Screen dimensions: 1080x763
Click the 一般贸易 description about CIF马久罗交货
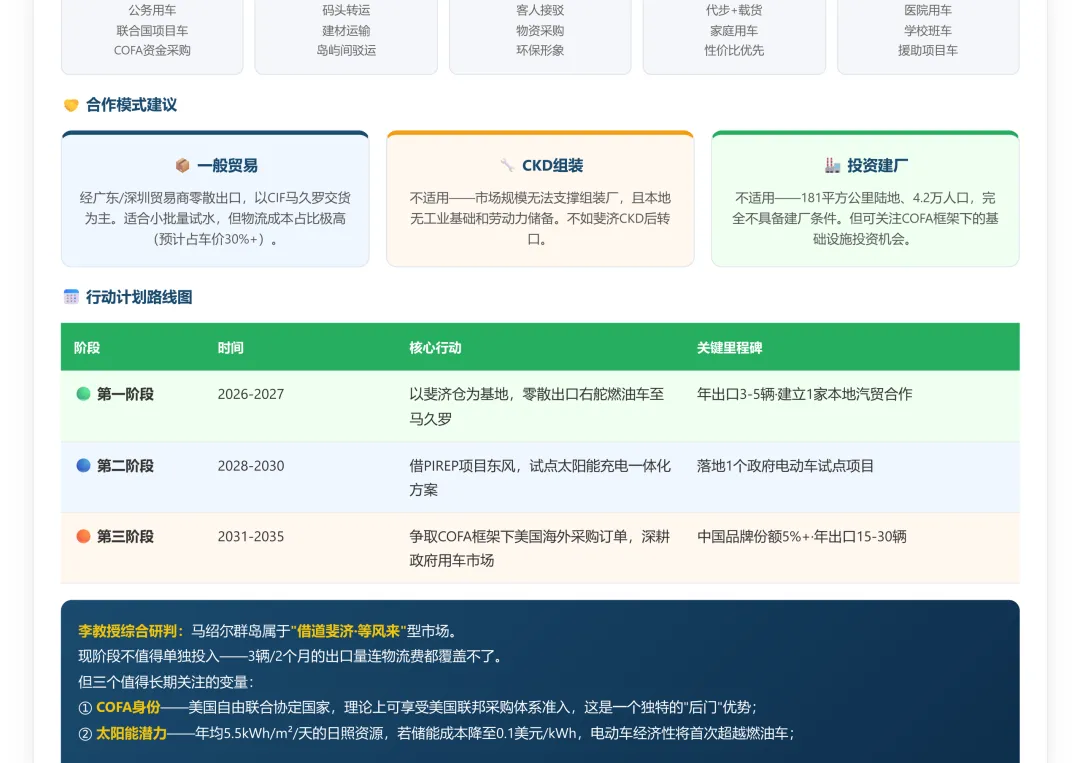coord(215,218)
